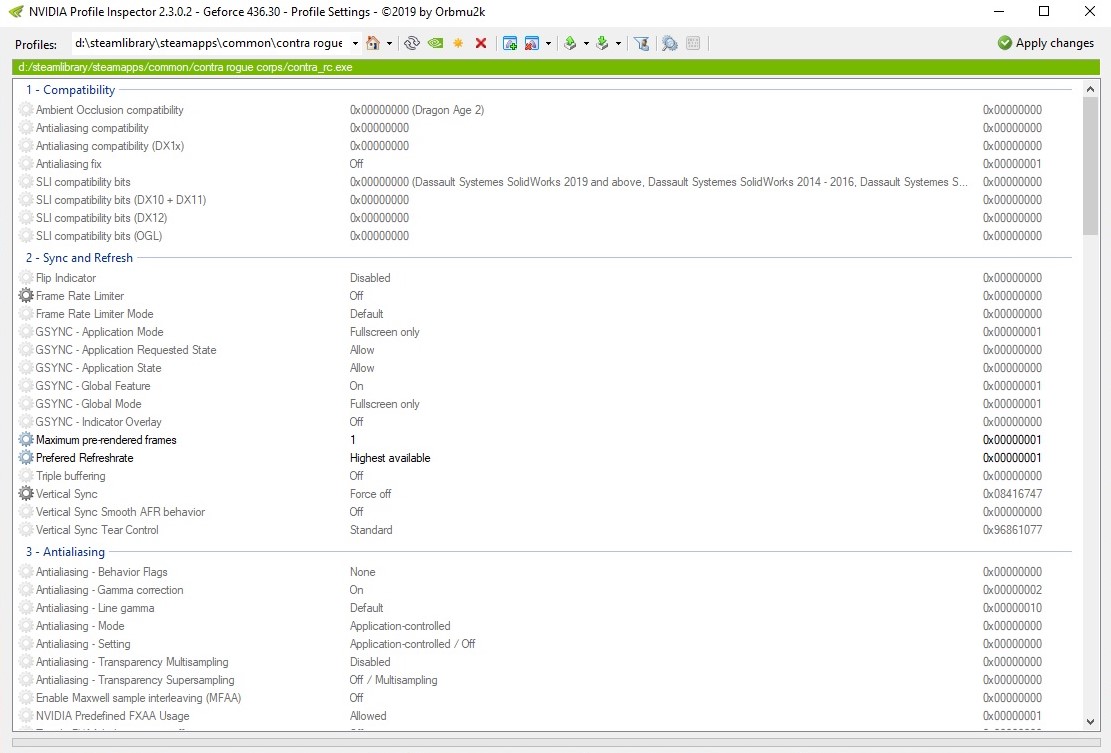Toggle the customized settings filter icon
Viewport: 1111px width, 753px height.
pyautogui.click(x=642, y=43)
